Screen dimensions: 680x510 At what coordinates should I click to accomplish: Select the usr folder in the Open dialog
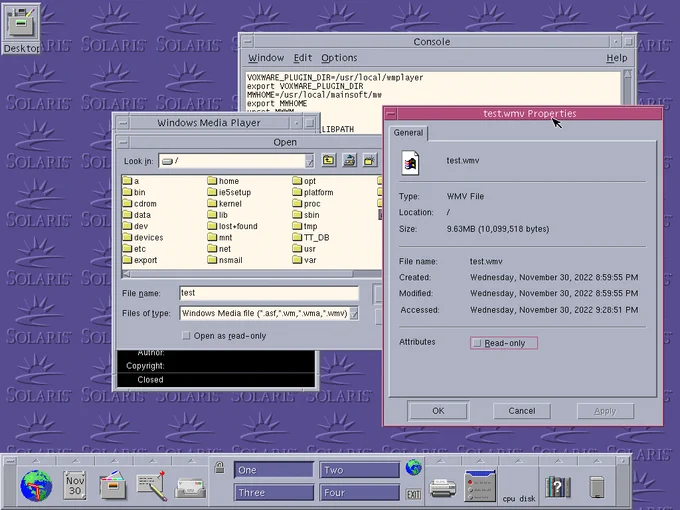(304, 248)
